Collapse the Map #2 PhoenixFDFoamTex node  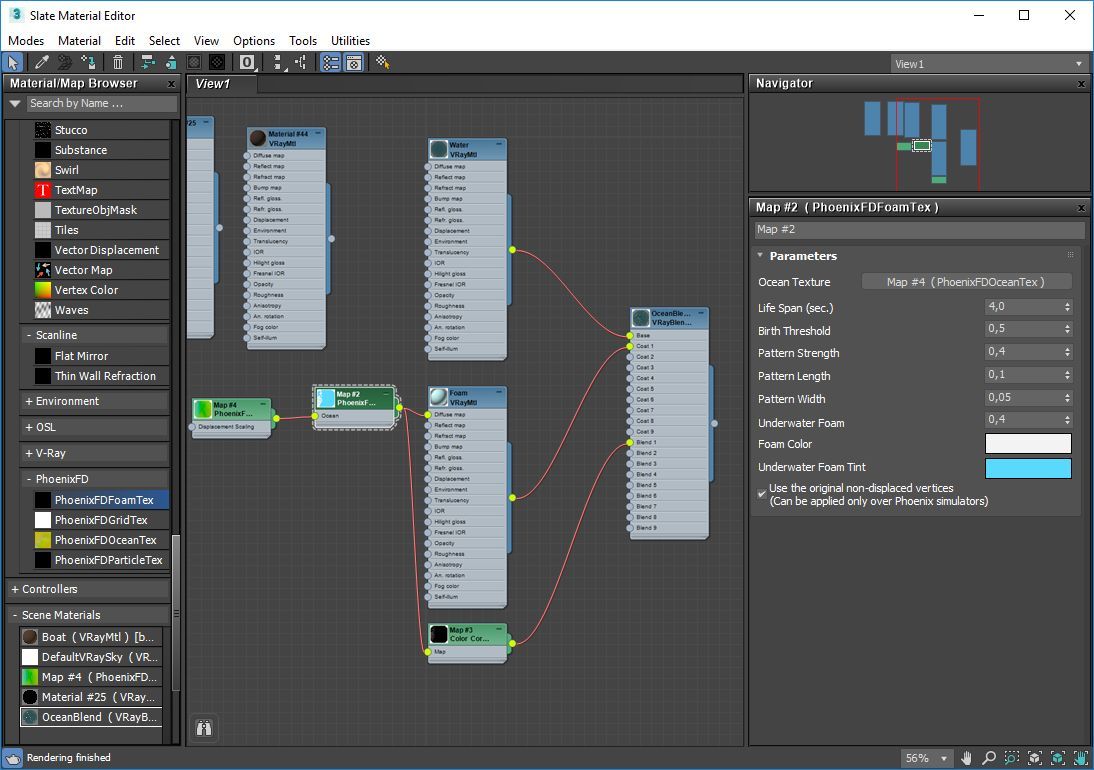click(x=387, y=393)
